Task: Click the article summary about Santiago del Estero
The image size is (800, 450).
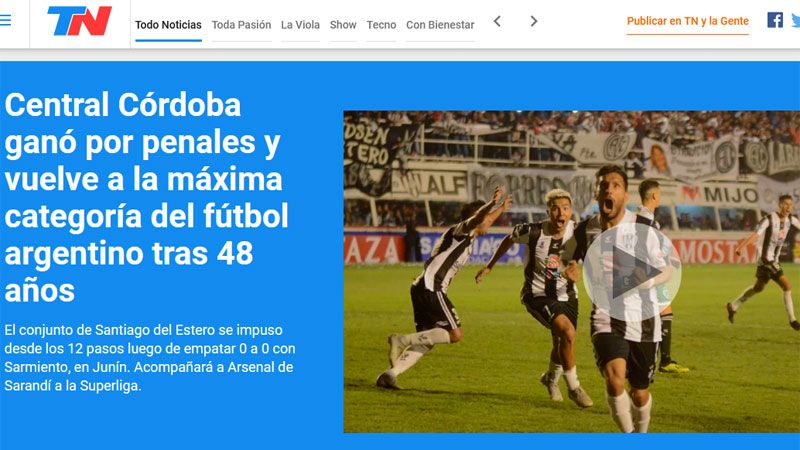Action: point(150,358)
